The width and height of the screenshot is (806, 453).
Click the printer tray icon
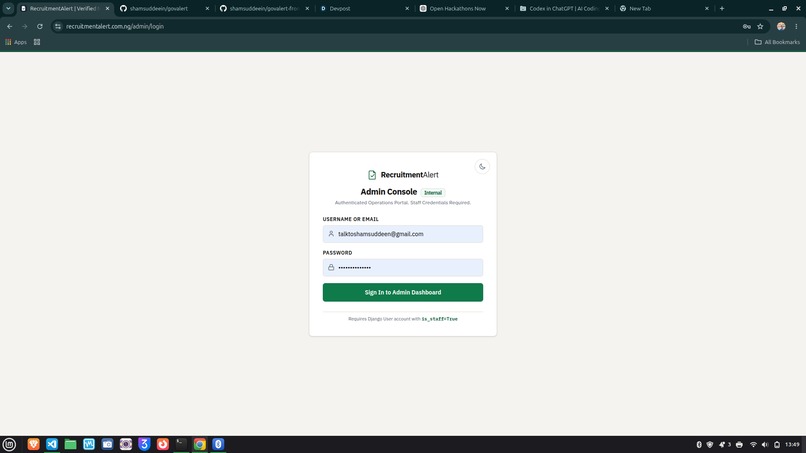coord(739,445)
